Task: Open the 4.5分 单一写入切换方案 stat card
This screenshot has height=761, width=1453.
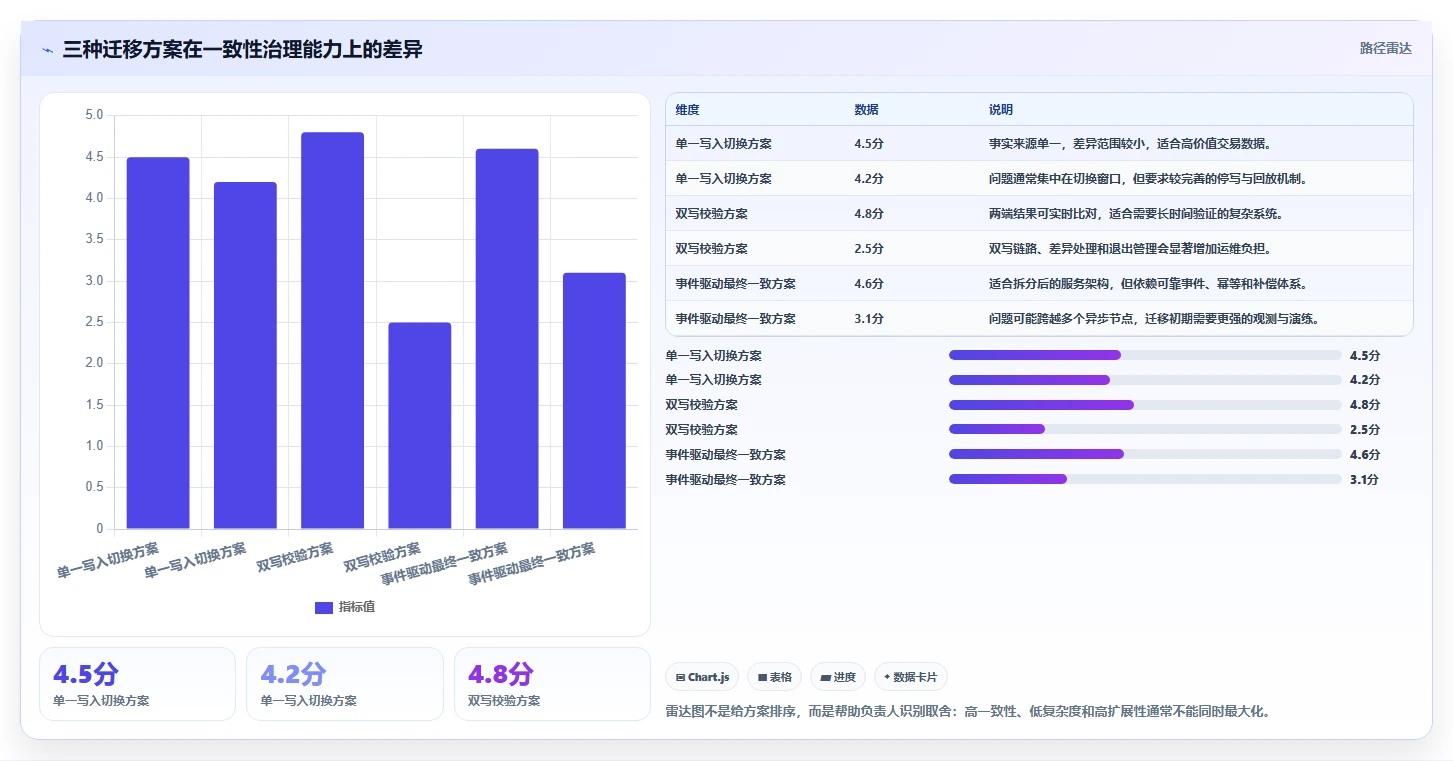Action: coord(137,684)
